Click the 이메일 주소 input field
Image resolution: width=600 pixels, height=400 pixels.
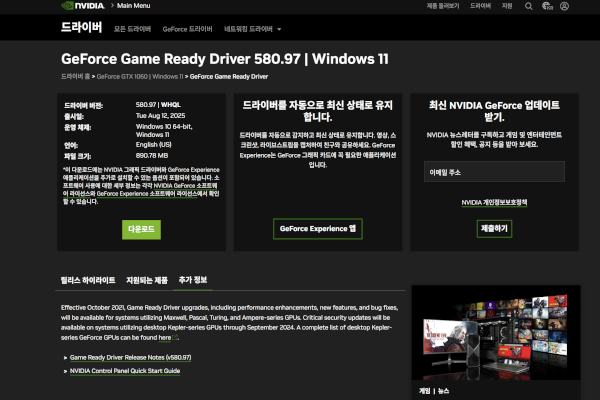coord(494,172)
